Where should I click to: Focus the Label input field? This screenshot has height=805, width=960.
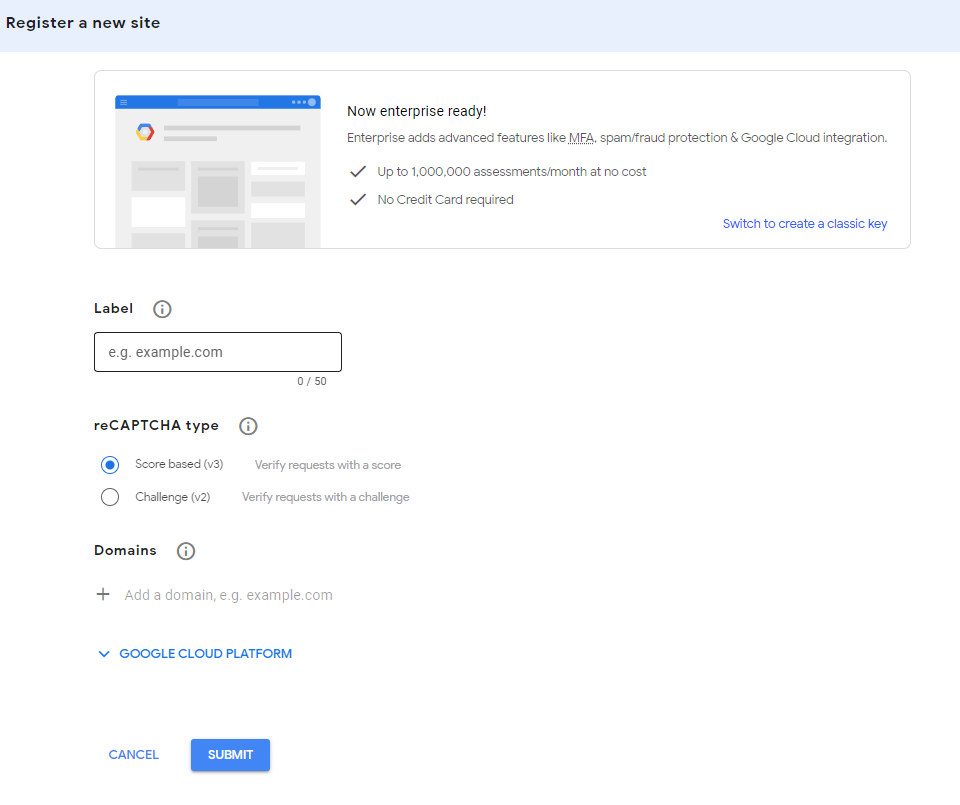(218, 352)
